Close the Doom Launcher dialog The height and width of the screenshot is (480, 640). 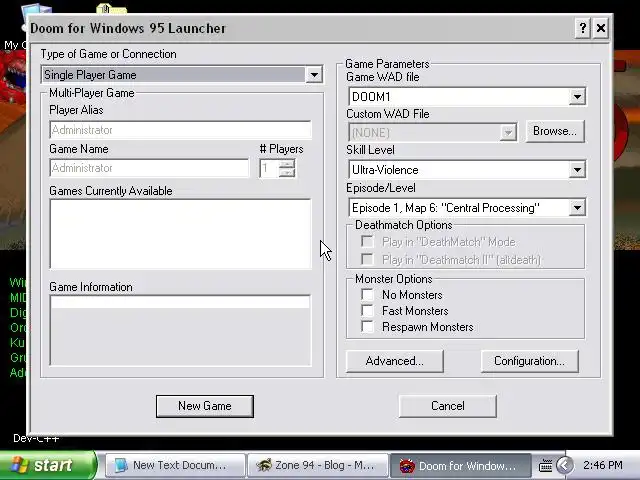[x=601, y=28]
